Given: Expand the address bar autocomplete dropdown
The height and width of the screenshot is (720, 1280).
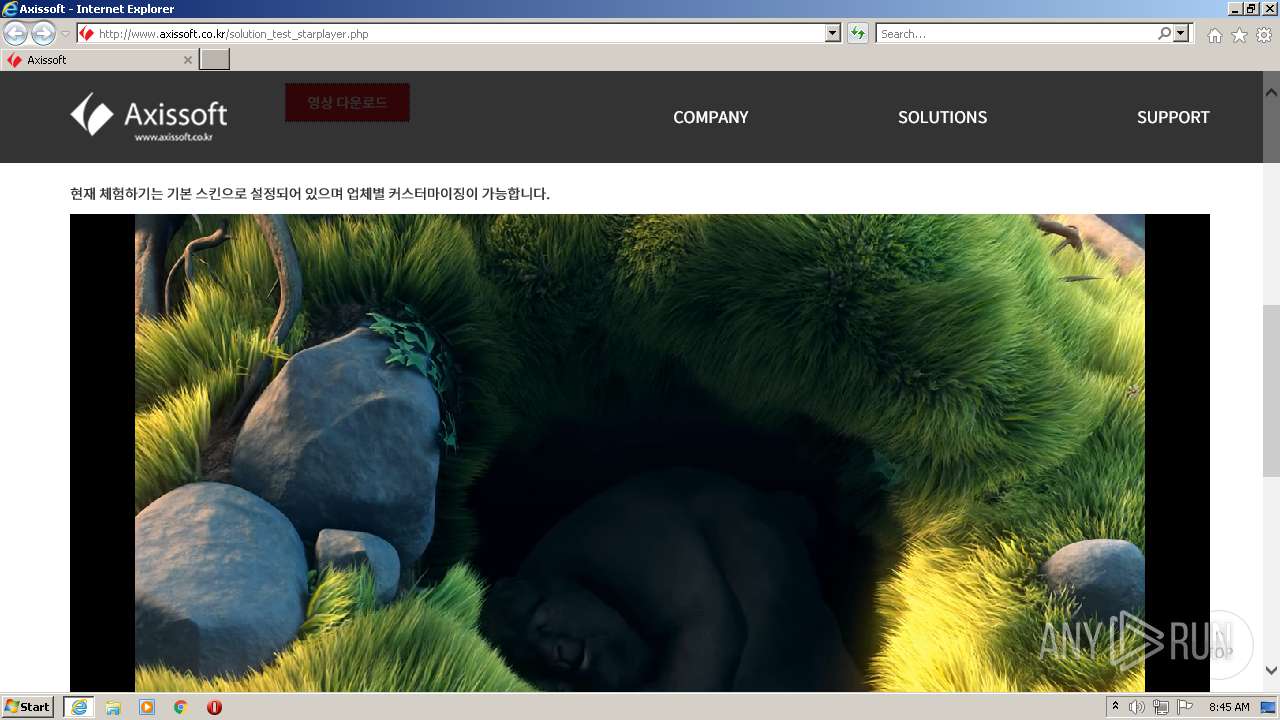Looking at the screenshot, I should point(833,34).
